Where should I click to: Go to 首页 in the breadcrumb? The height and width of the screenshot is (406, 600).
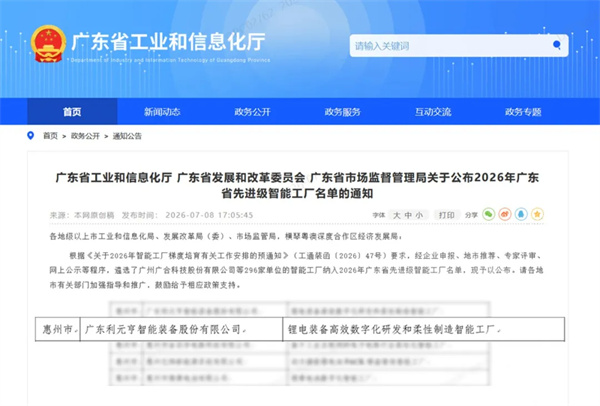pos(50,136)
